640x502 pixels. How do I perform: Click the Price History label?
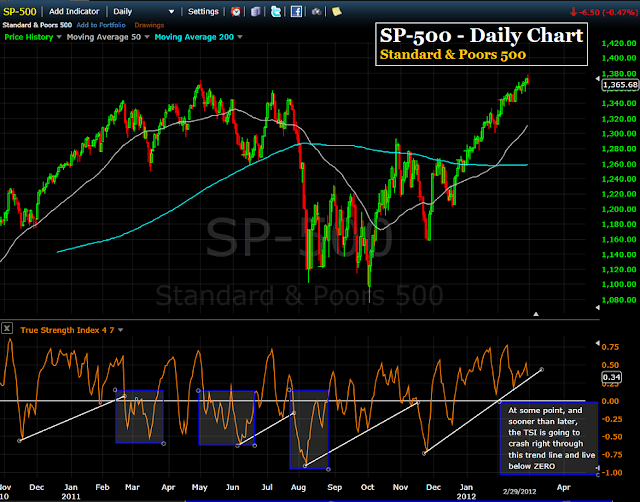click(29, 37)
